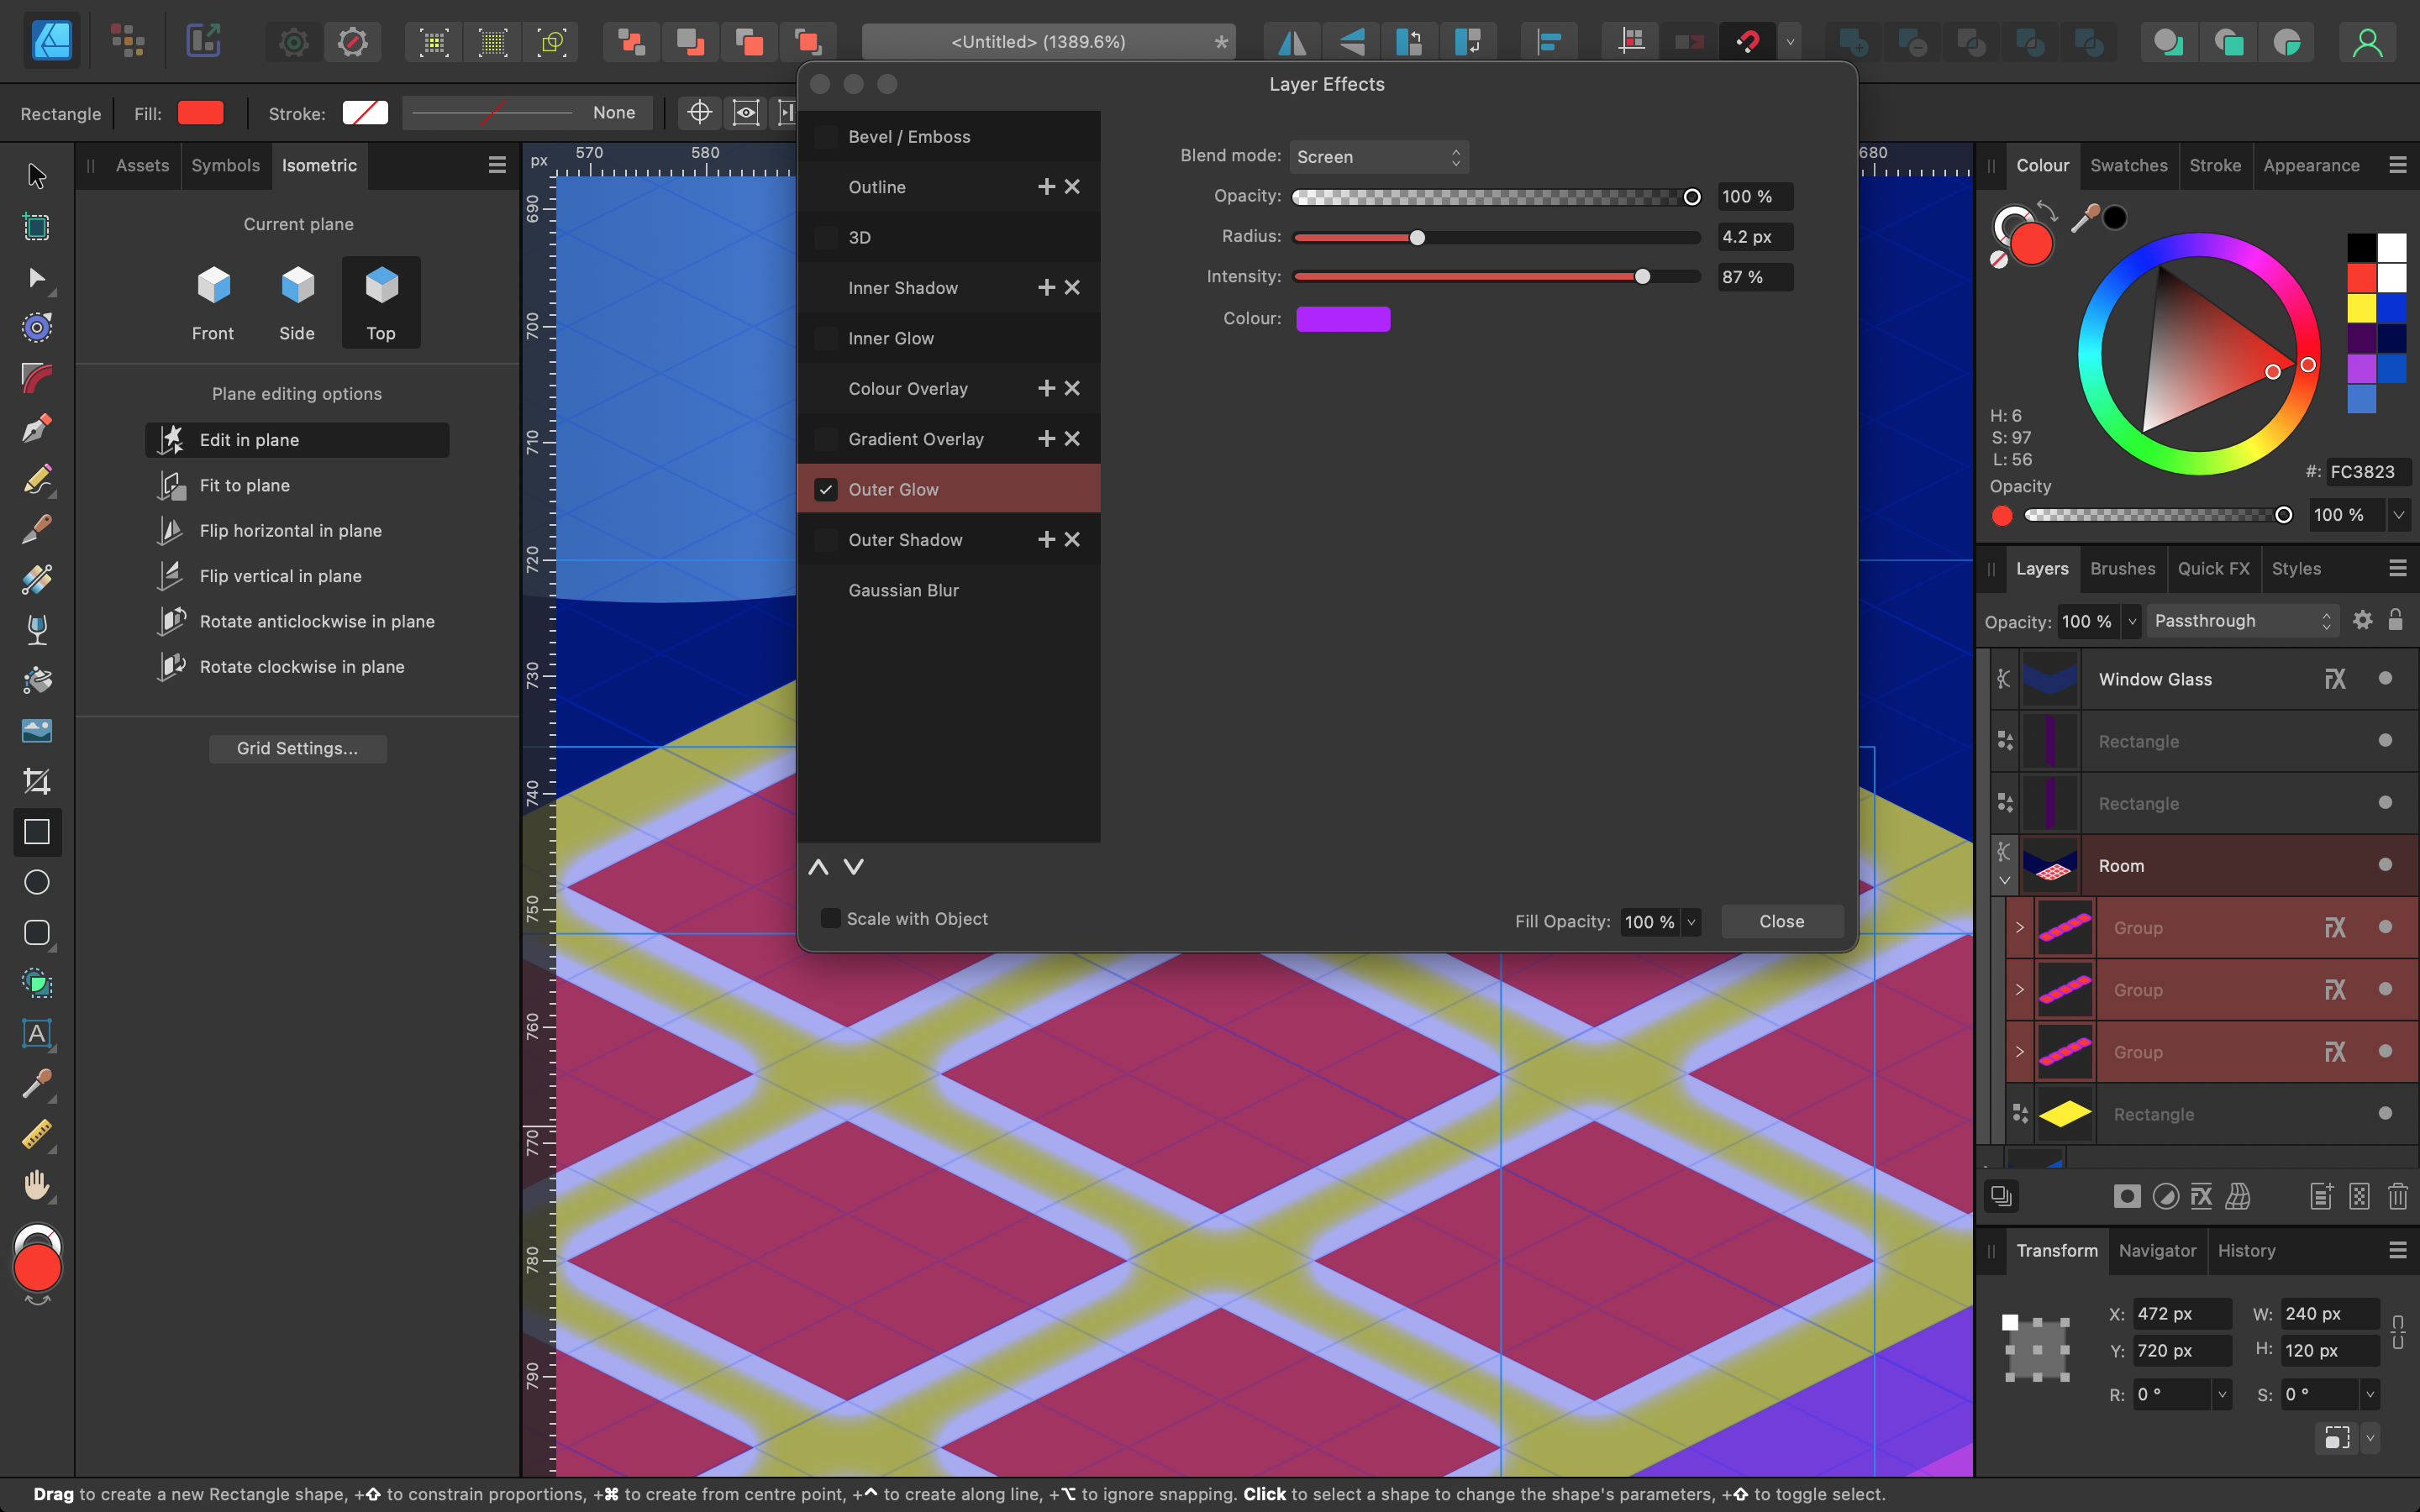Screen dimensions: 2420x1512
Task: Click Rotate clockwise in plane
Action: pyautogui.click(x=297, y=666)
